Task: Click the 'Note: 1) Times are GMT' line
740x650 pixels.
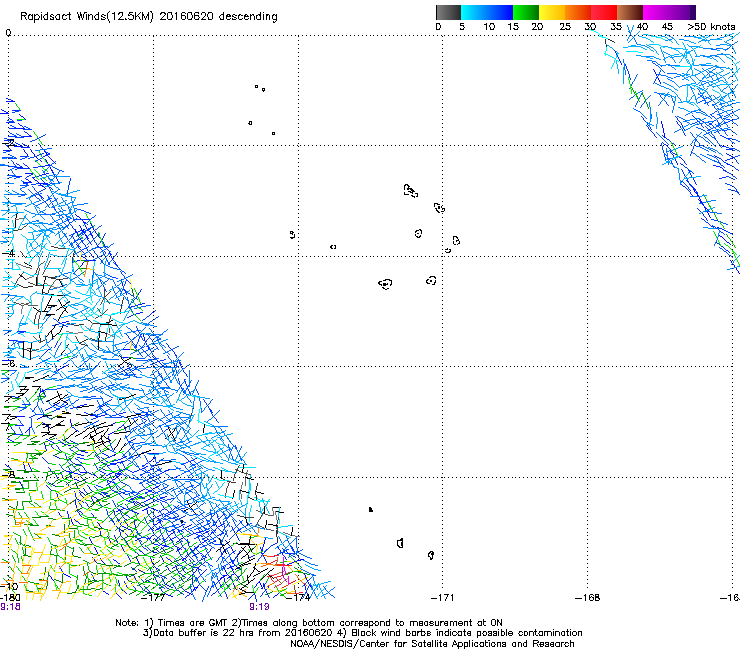Action: 309,623
